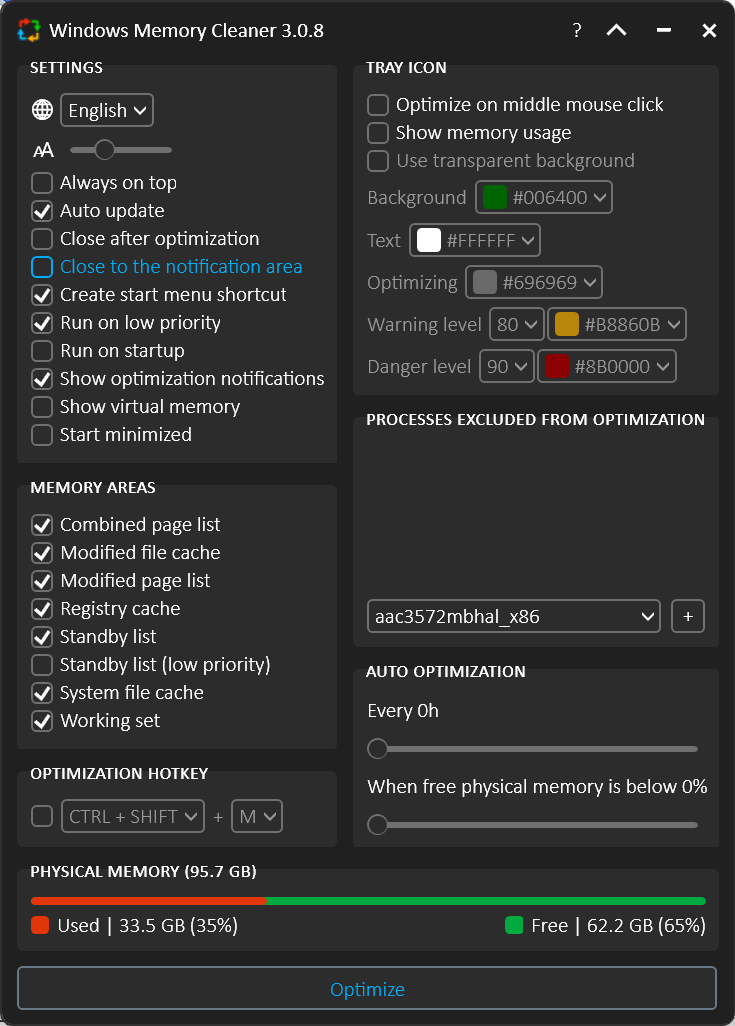Click the Windows Memory Cleaner application logo
This screenshot has width=735, height=1026.
pyautogui.click(x=28, y=30)
